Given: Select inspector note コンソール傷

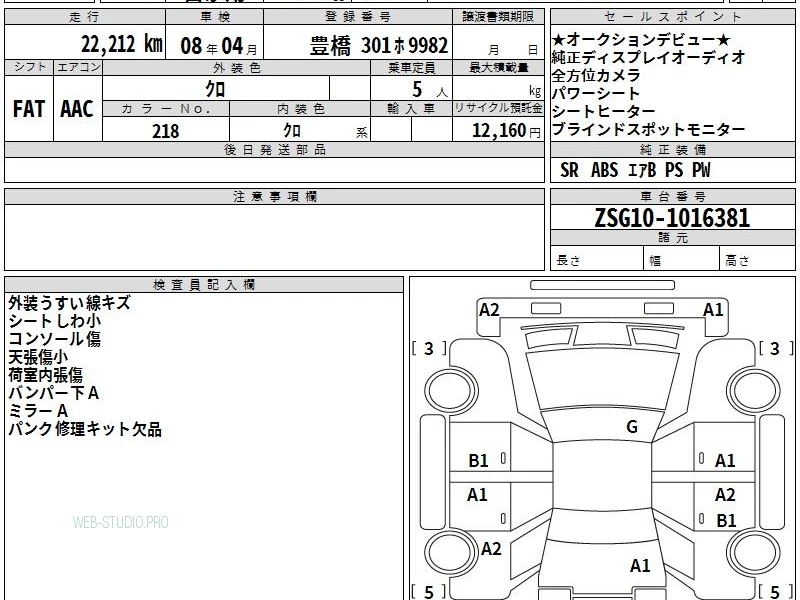Looking at the screenshot, I should (55, 339).
